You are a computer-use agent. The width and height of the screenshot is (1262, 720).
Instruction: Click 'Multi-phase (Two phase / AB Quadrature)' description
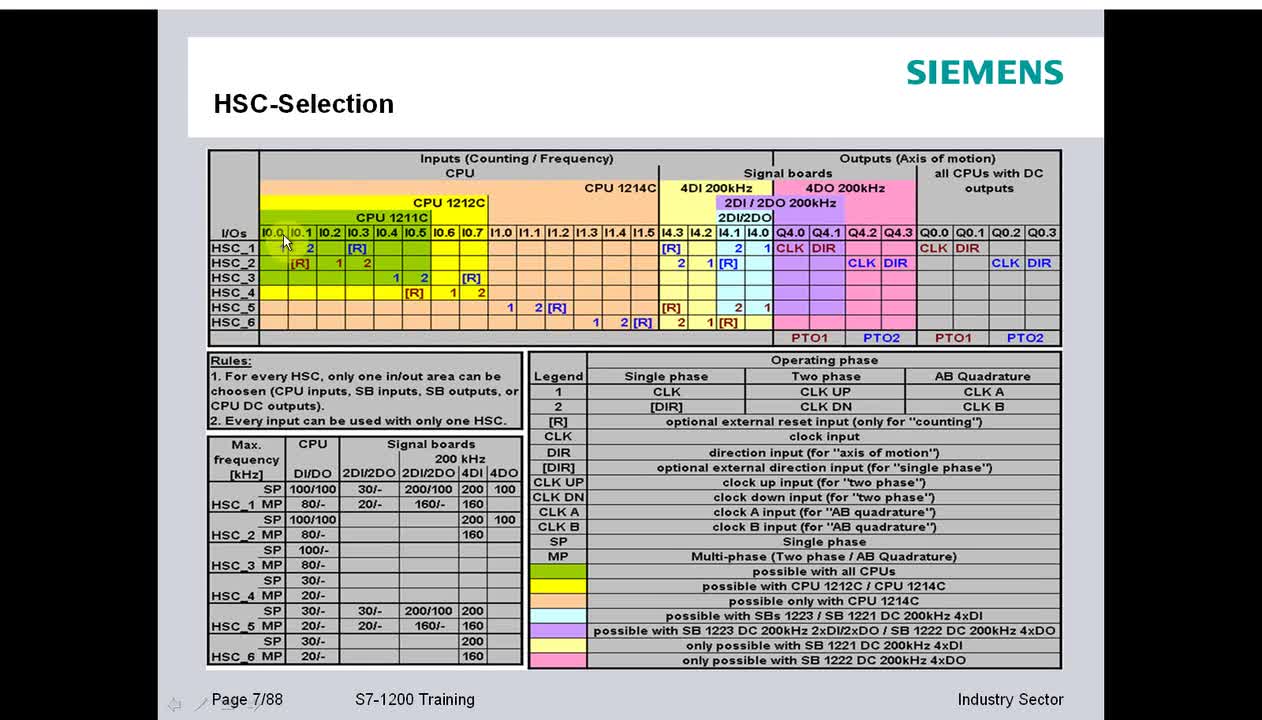(x=824, y=557)
